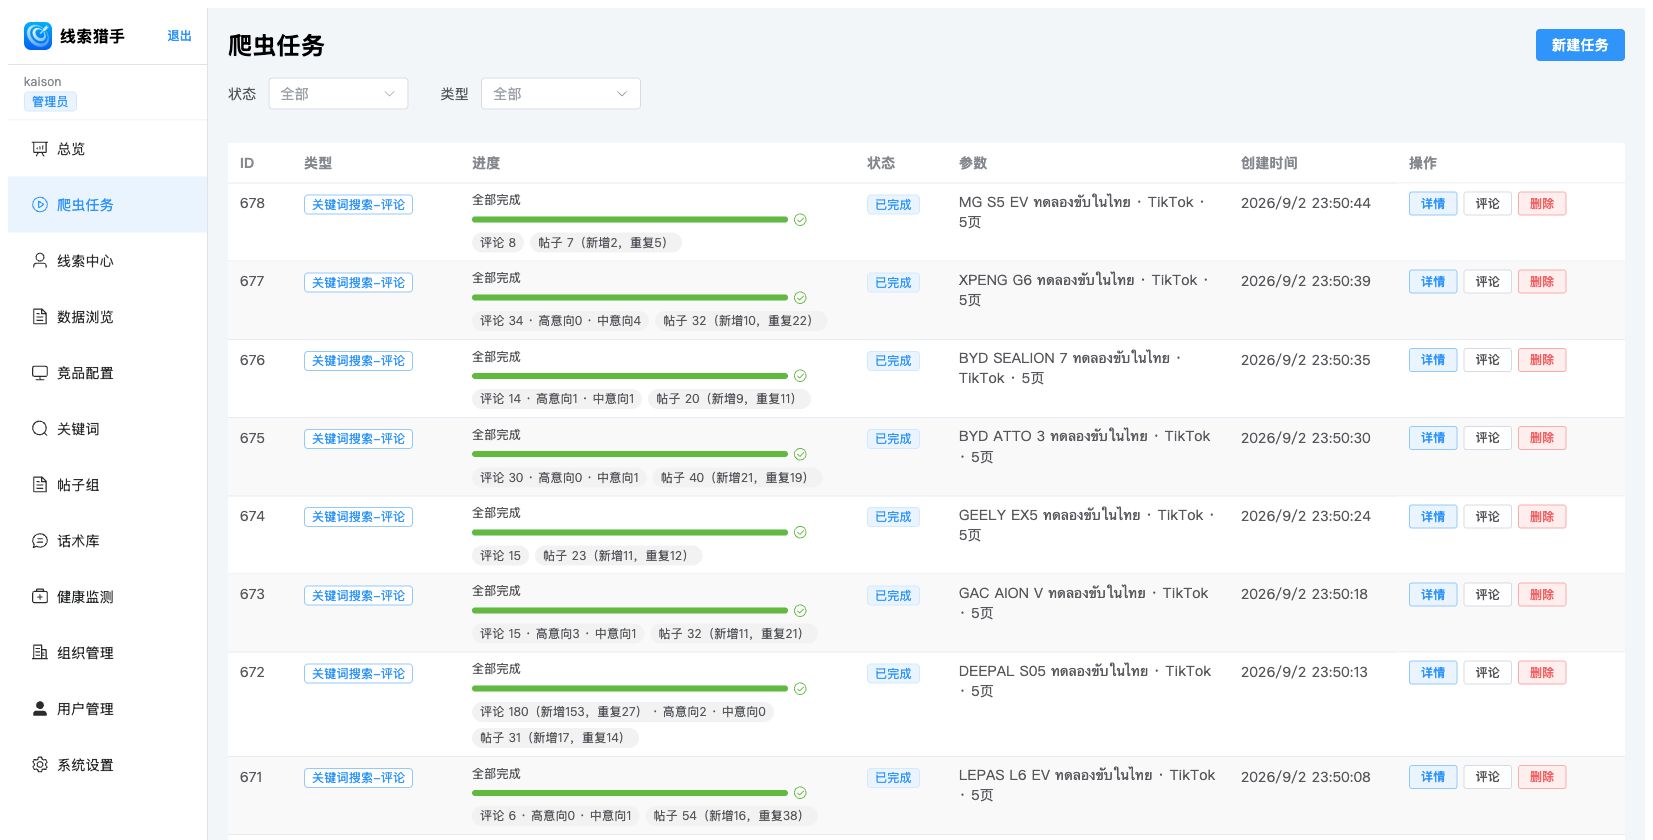
Task: Click the 用户管理 user icon
Action: click(x=40, y=709)
